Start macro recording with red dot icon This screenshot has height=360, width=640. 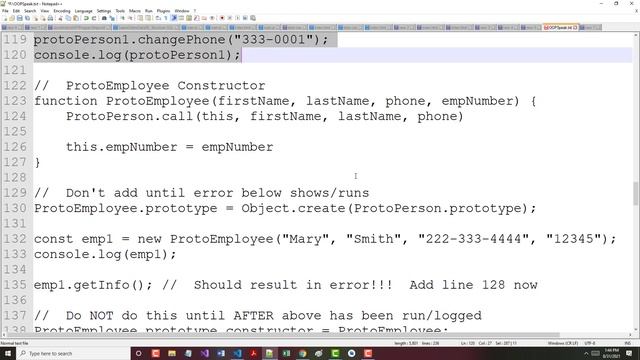222,18
